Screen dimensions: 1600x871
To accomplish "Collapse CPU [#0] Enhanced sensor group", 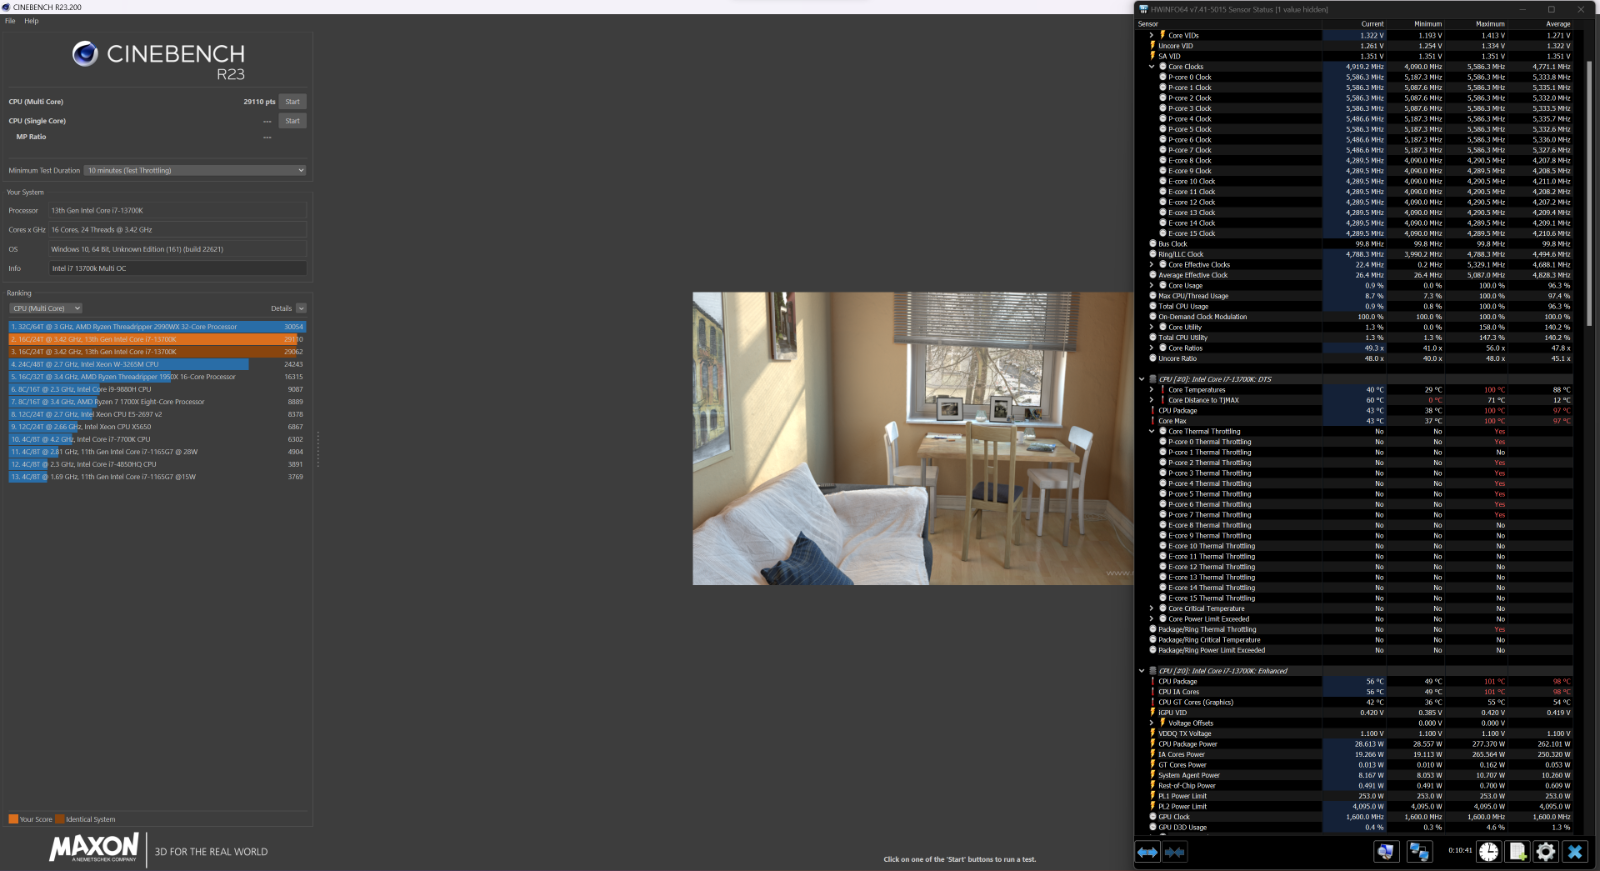I will coord(1142,671).
